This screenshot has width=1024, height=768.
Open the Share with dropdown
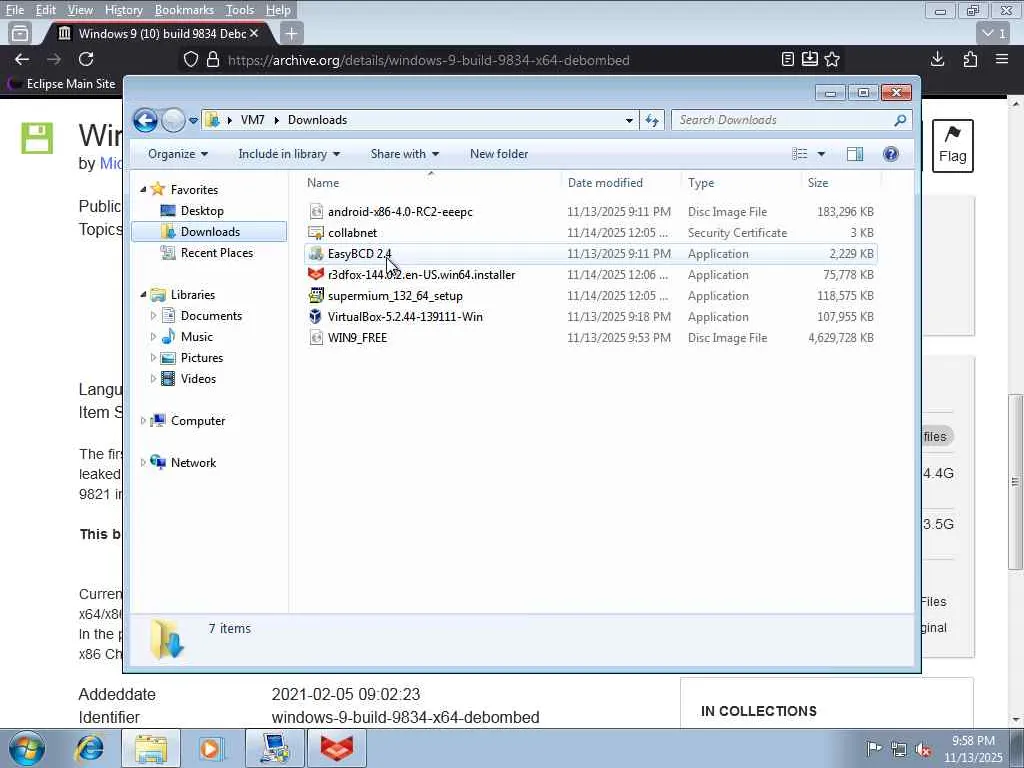point(404,154)
